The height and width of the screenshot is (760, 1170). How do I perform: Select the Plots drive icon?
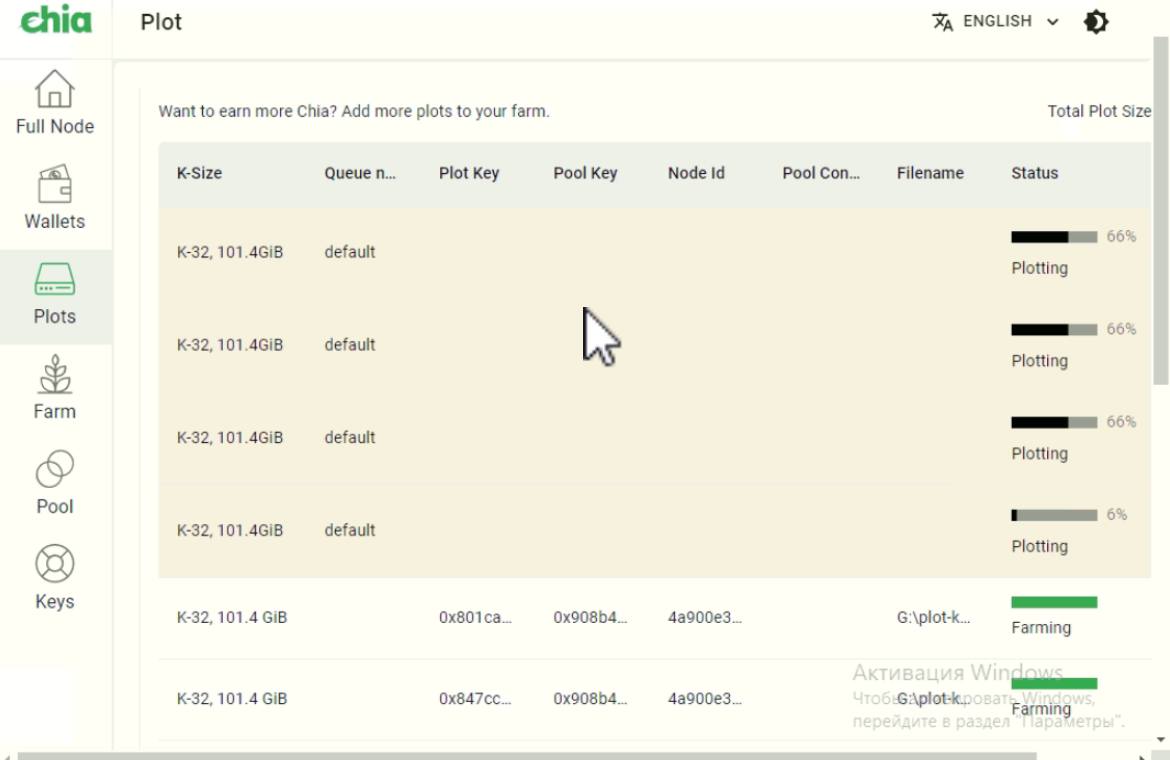click(54, 279)
